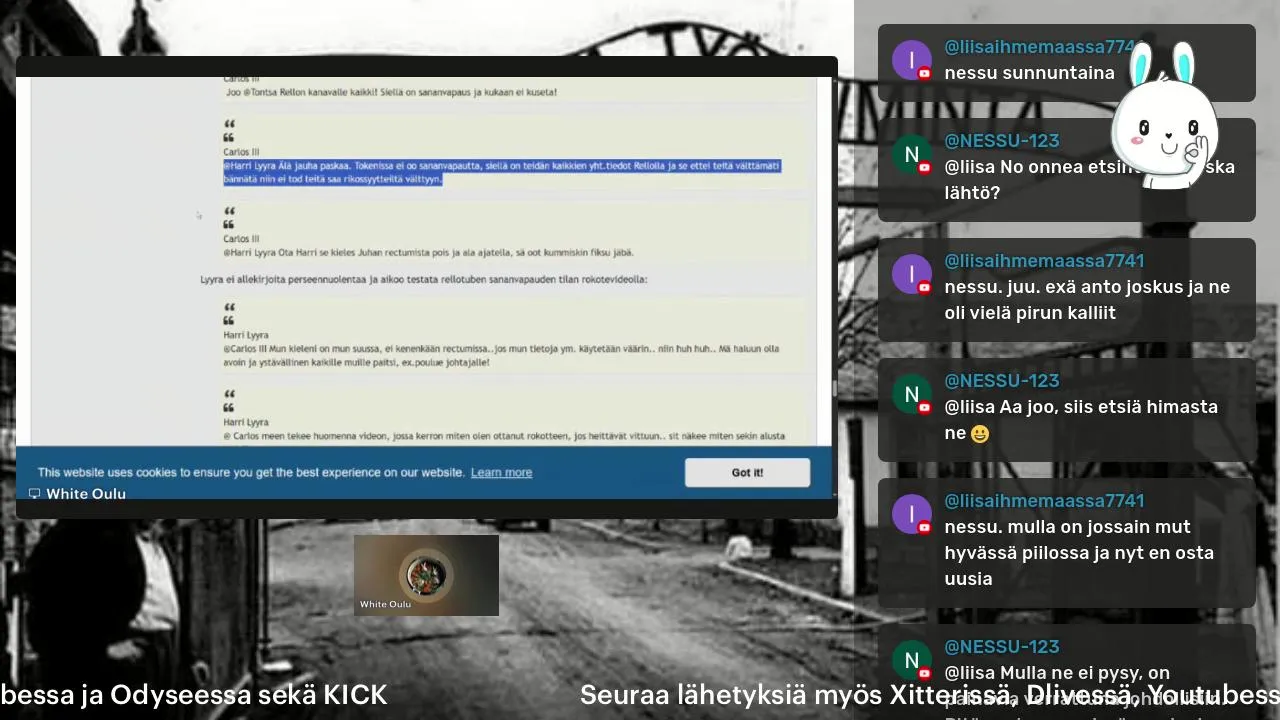
Task: Click the 'Harri Lyyra' author name above '@Carlos III Mun kieleni'
Action: coord(246,335)
